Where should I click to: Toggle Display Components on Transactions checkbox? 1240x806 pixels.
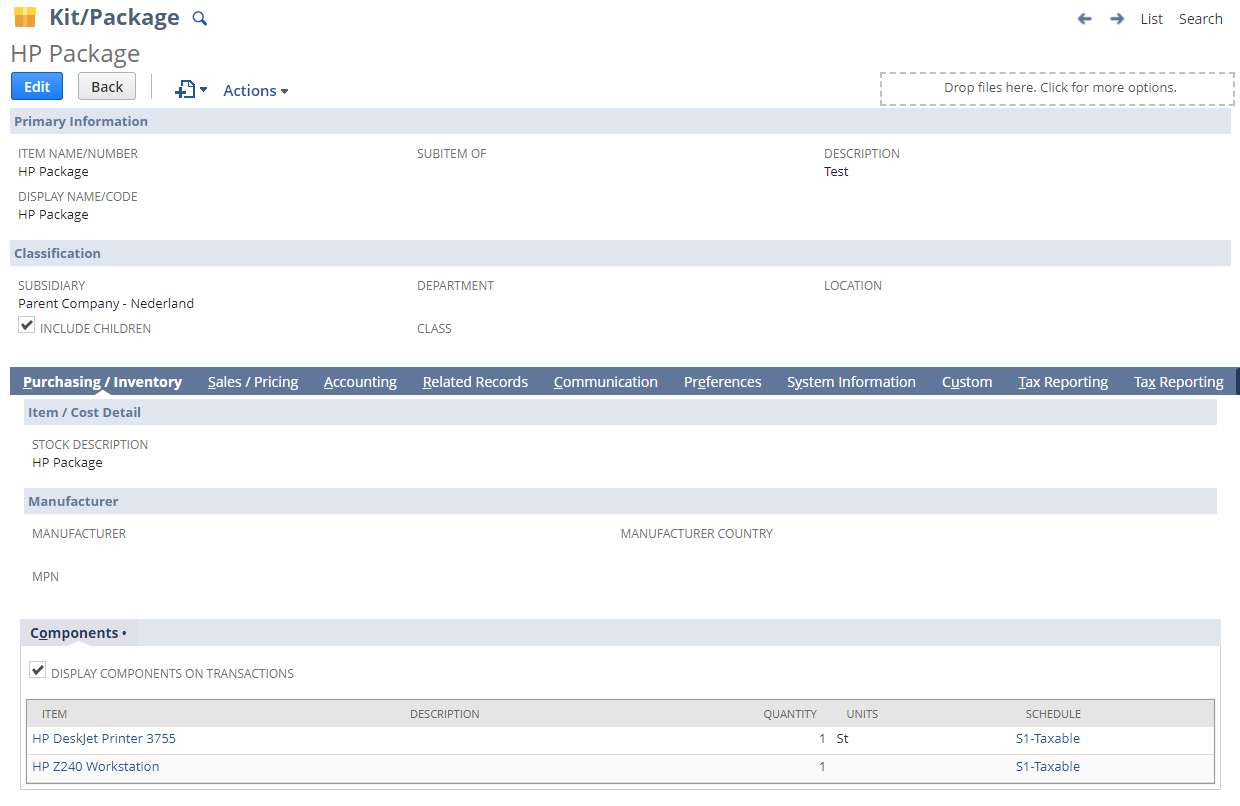(x=38, y=670)
